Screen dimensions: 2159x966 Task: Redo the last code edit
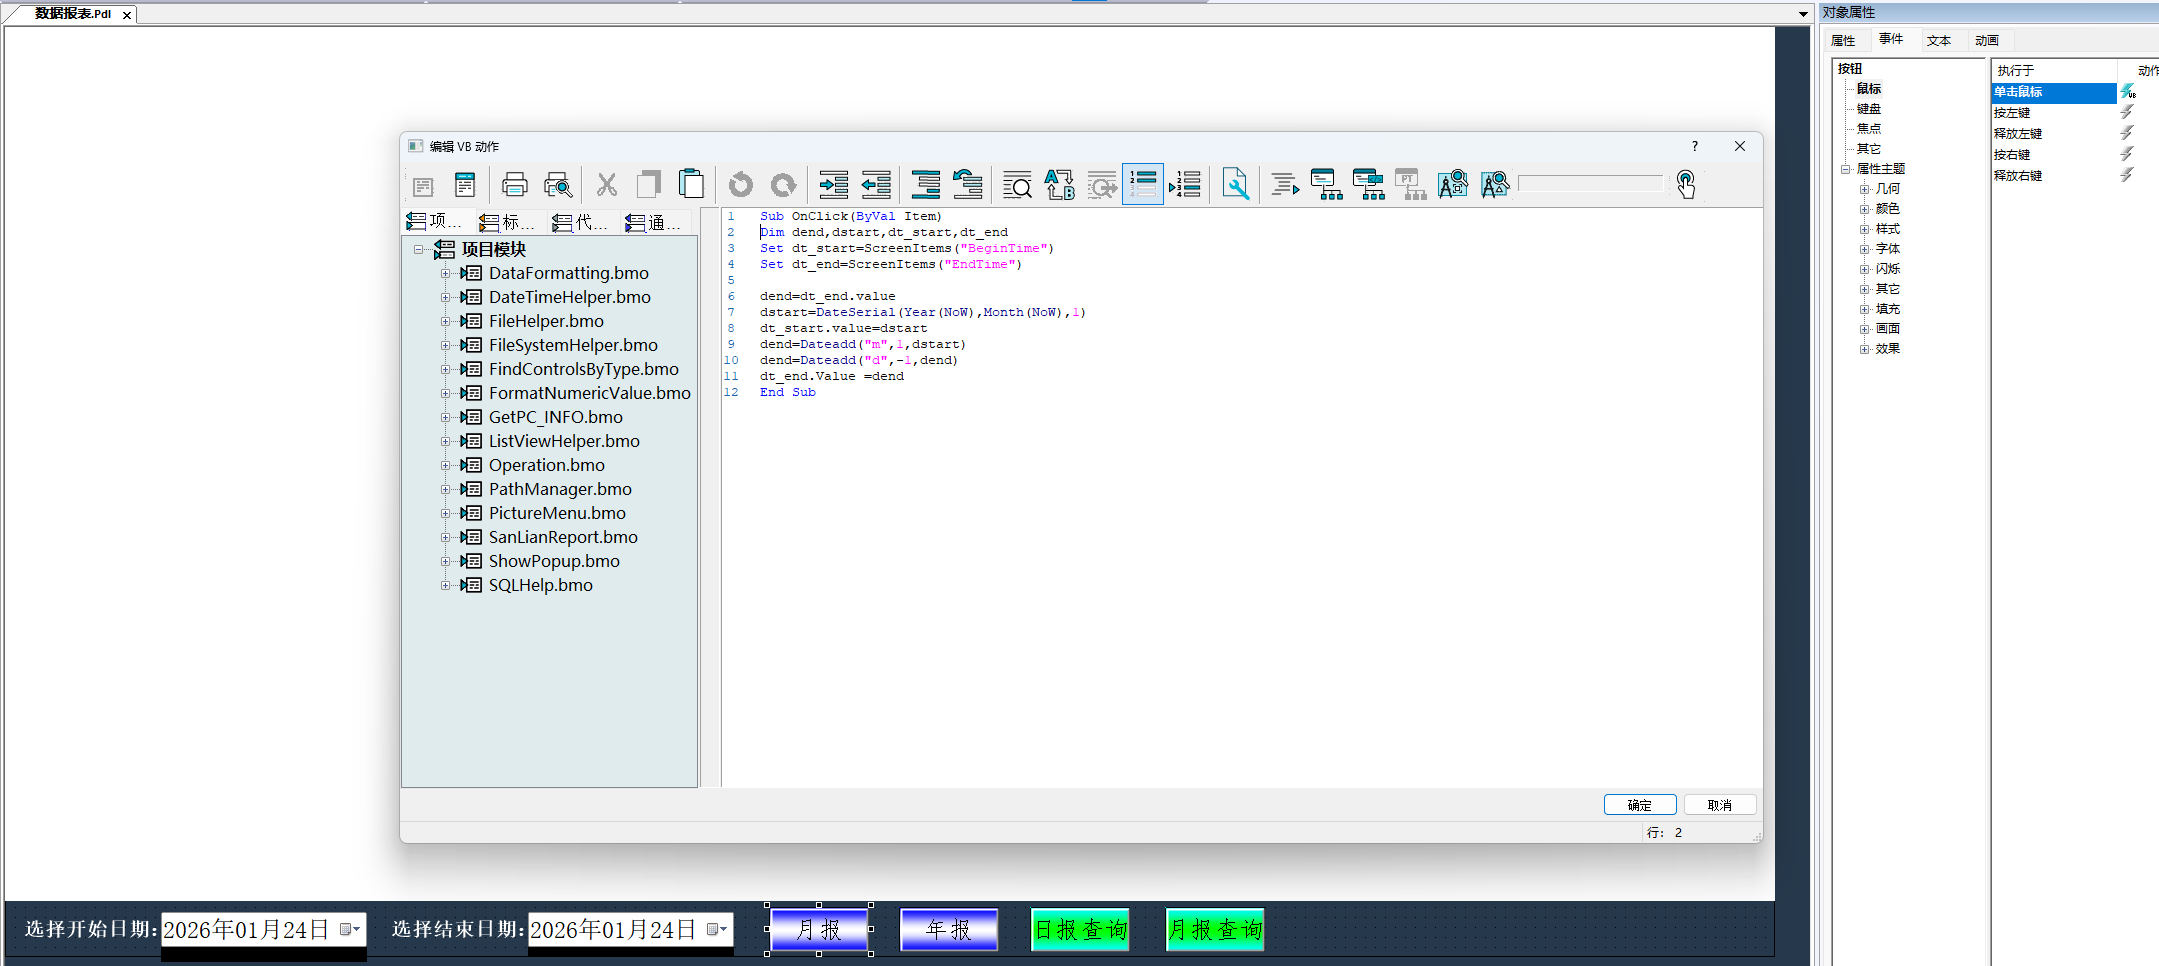[782, 184]
